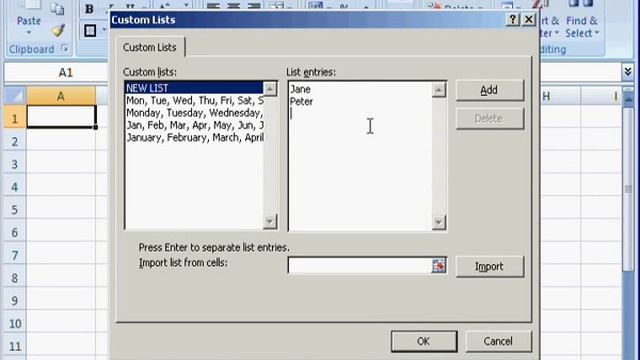Click the Delete button in dialog

click(489, 118)
